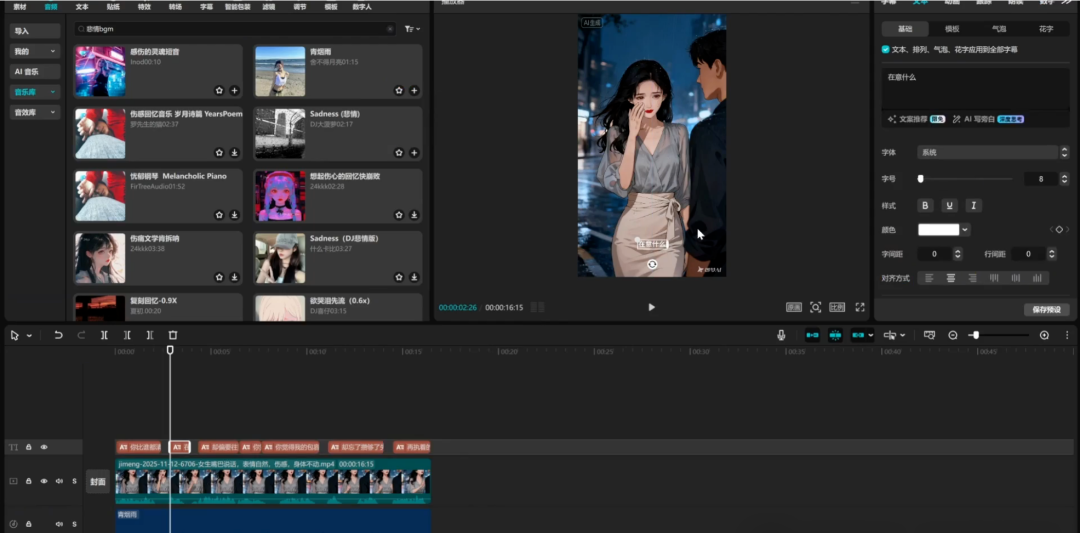Mute the main video track
Image resolution: width=1080 pixels, height=533 pixels.
point(59,481)
